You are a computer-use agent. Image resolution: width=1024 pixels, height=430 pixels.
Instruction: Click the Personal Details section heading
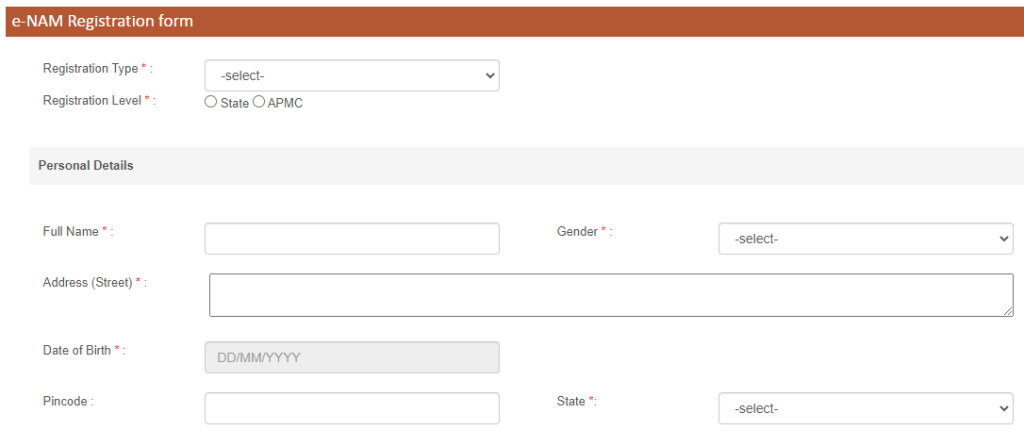(x=86, y=165)
